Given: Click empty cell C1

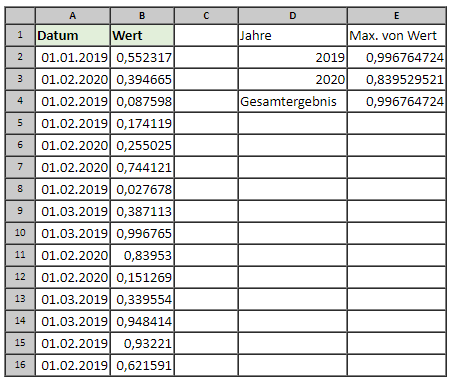Looking at the screenshot, I should 206,35.
